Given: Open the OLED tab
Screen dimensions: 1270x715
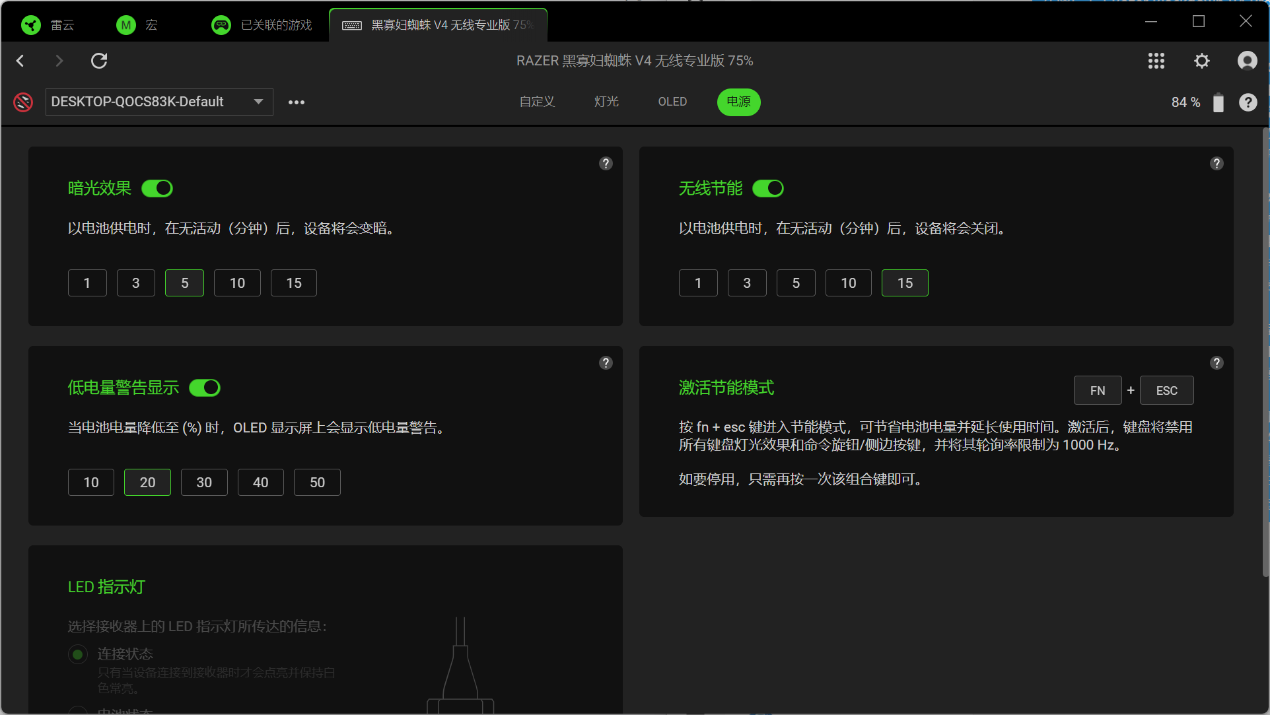Looking at the screenshot, I should click(672, 102).
